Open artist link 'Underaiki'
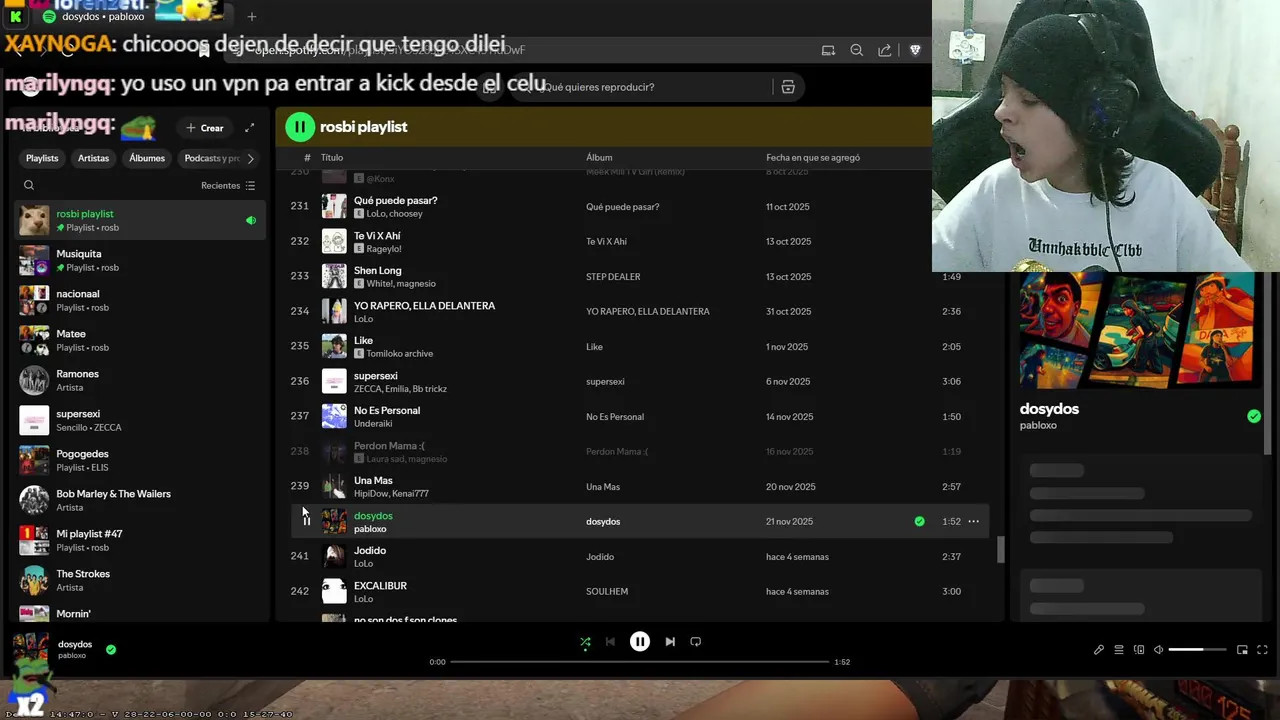This screenshot has width=1280, height=720. 373,424
